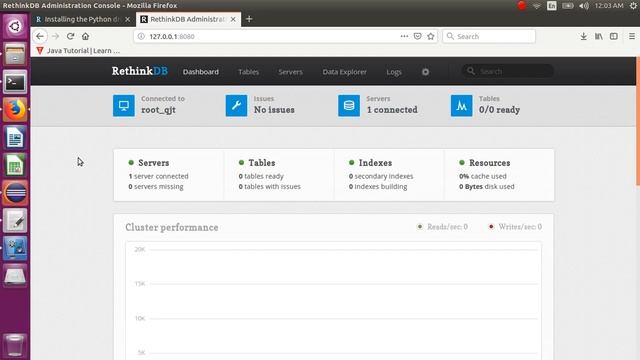Open the Logs nav item
This screenshot has height=360, width=640.
[394, 72]
